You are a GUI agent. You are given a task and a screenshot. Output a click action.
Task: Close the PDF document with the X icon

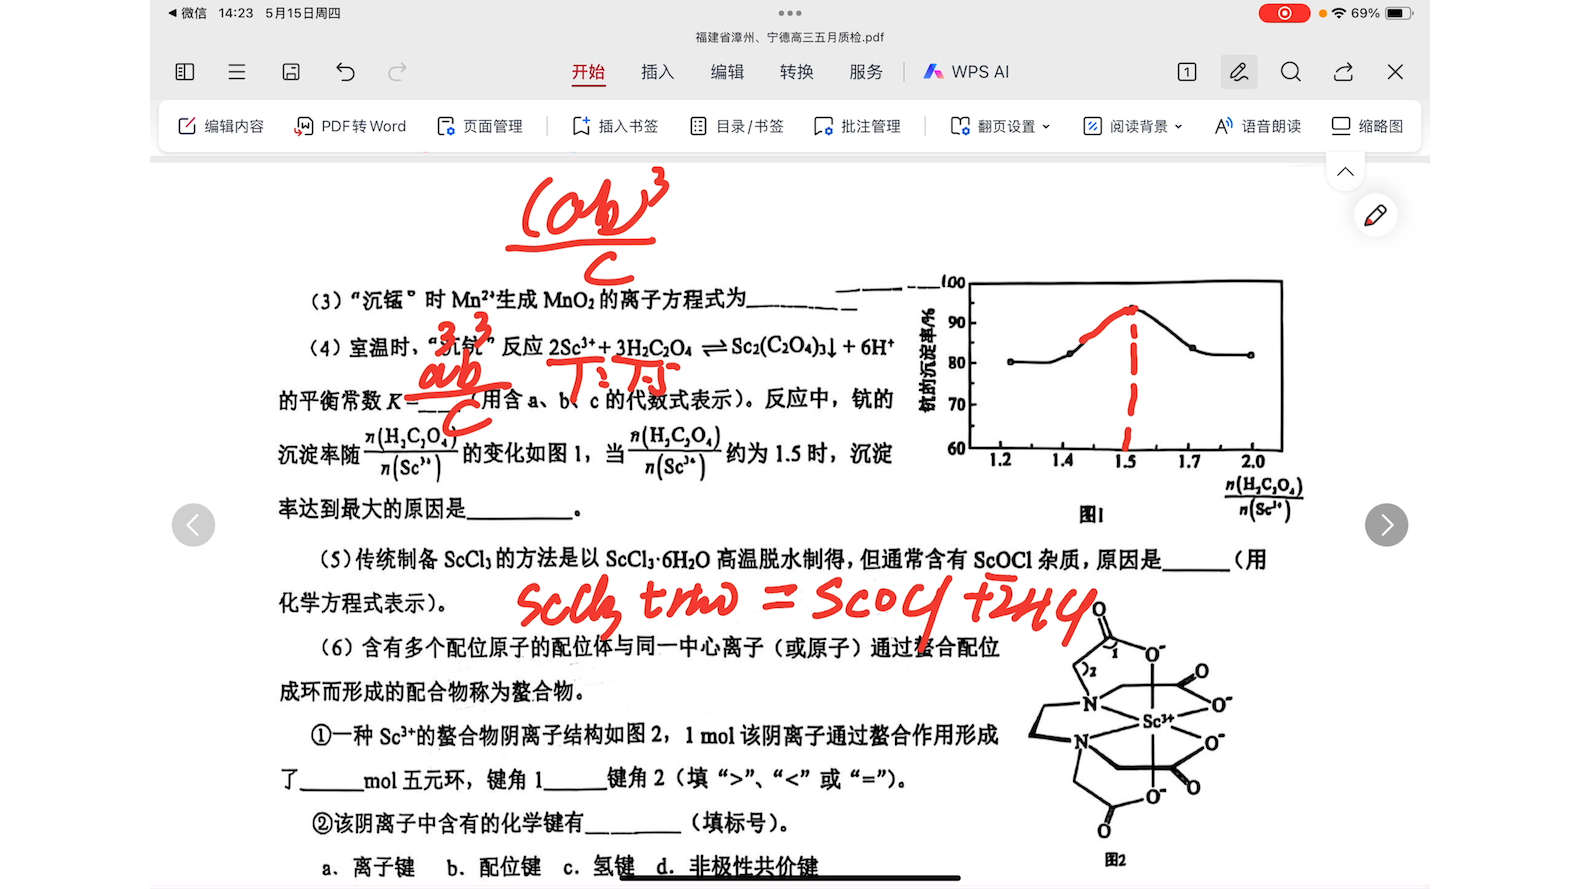coord(1395,72)
